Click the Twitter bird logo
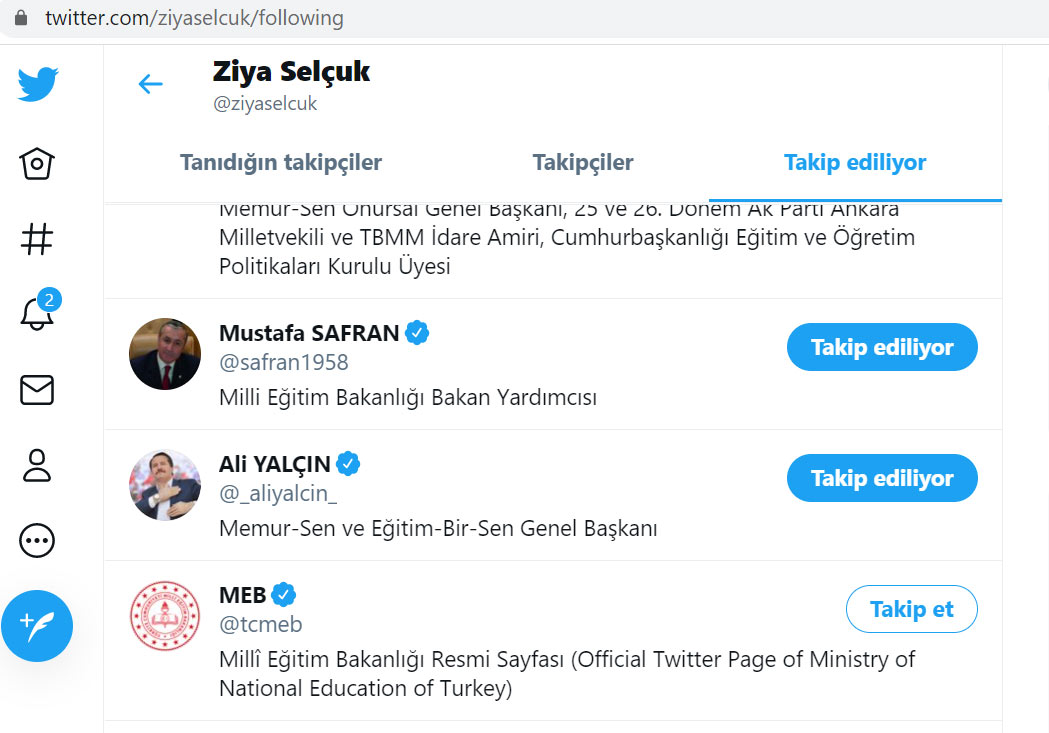The width and height of the screenshot is (1049, 733). (38, 84)
